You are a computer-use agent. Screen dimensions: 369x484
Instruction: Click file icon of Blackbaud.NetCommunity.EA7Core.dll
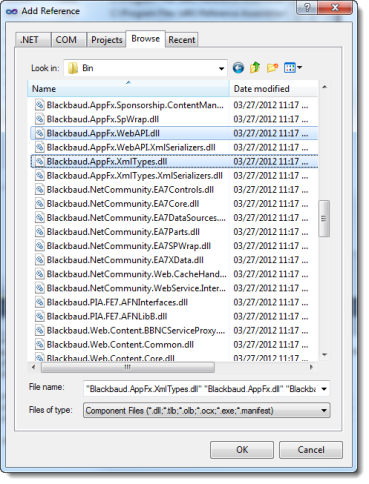click(x=40, y=204)
